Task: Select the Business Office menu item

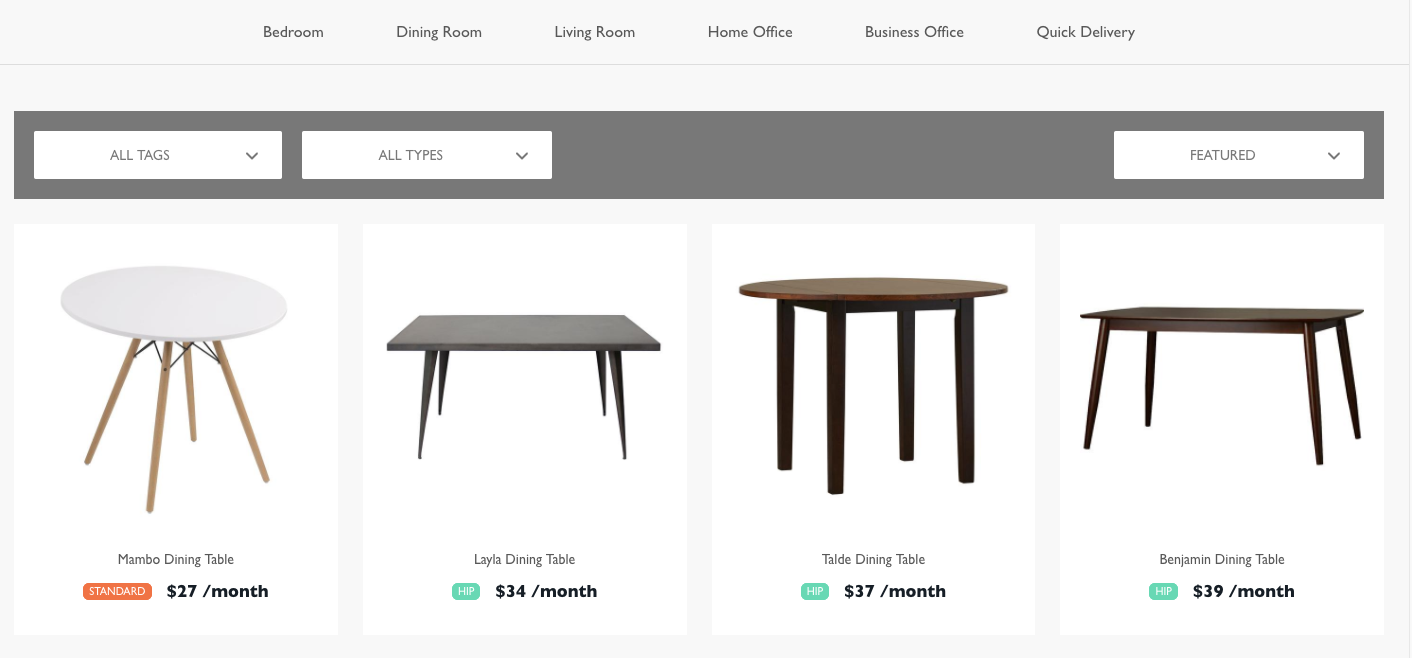Action: [x=914, y=32]
